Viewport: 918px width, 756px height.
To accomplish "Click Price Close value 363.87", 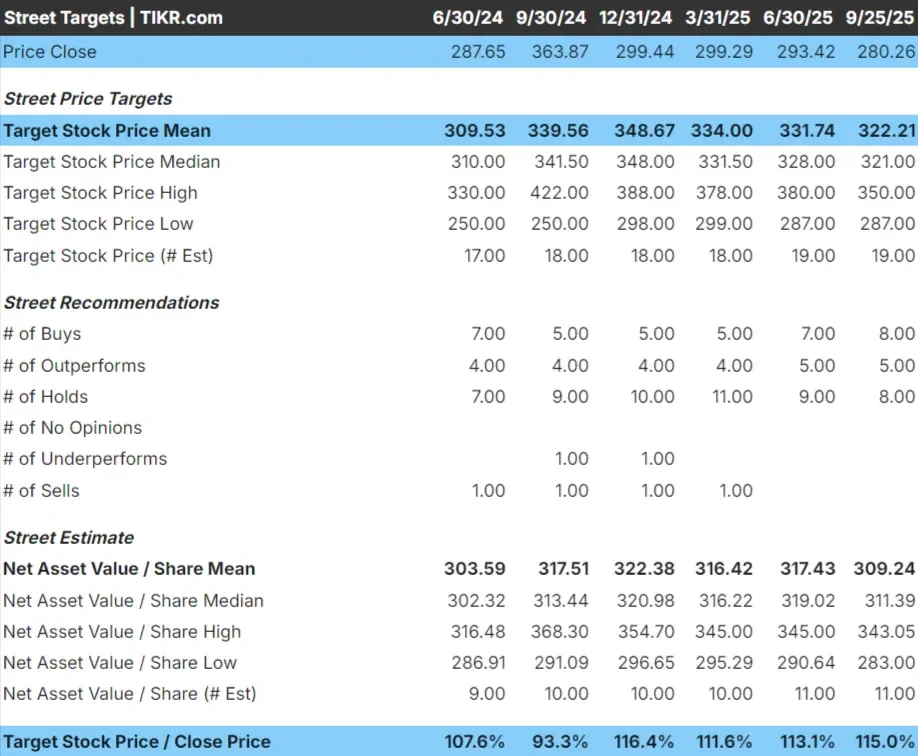I will coord(560,52).
